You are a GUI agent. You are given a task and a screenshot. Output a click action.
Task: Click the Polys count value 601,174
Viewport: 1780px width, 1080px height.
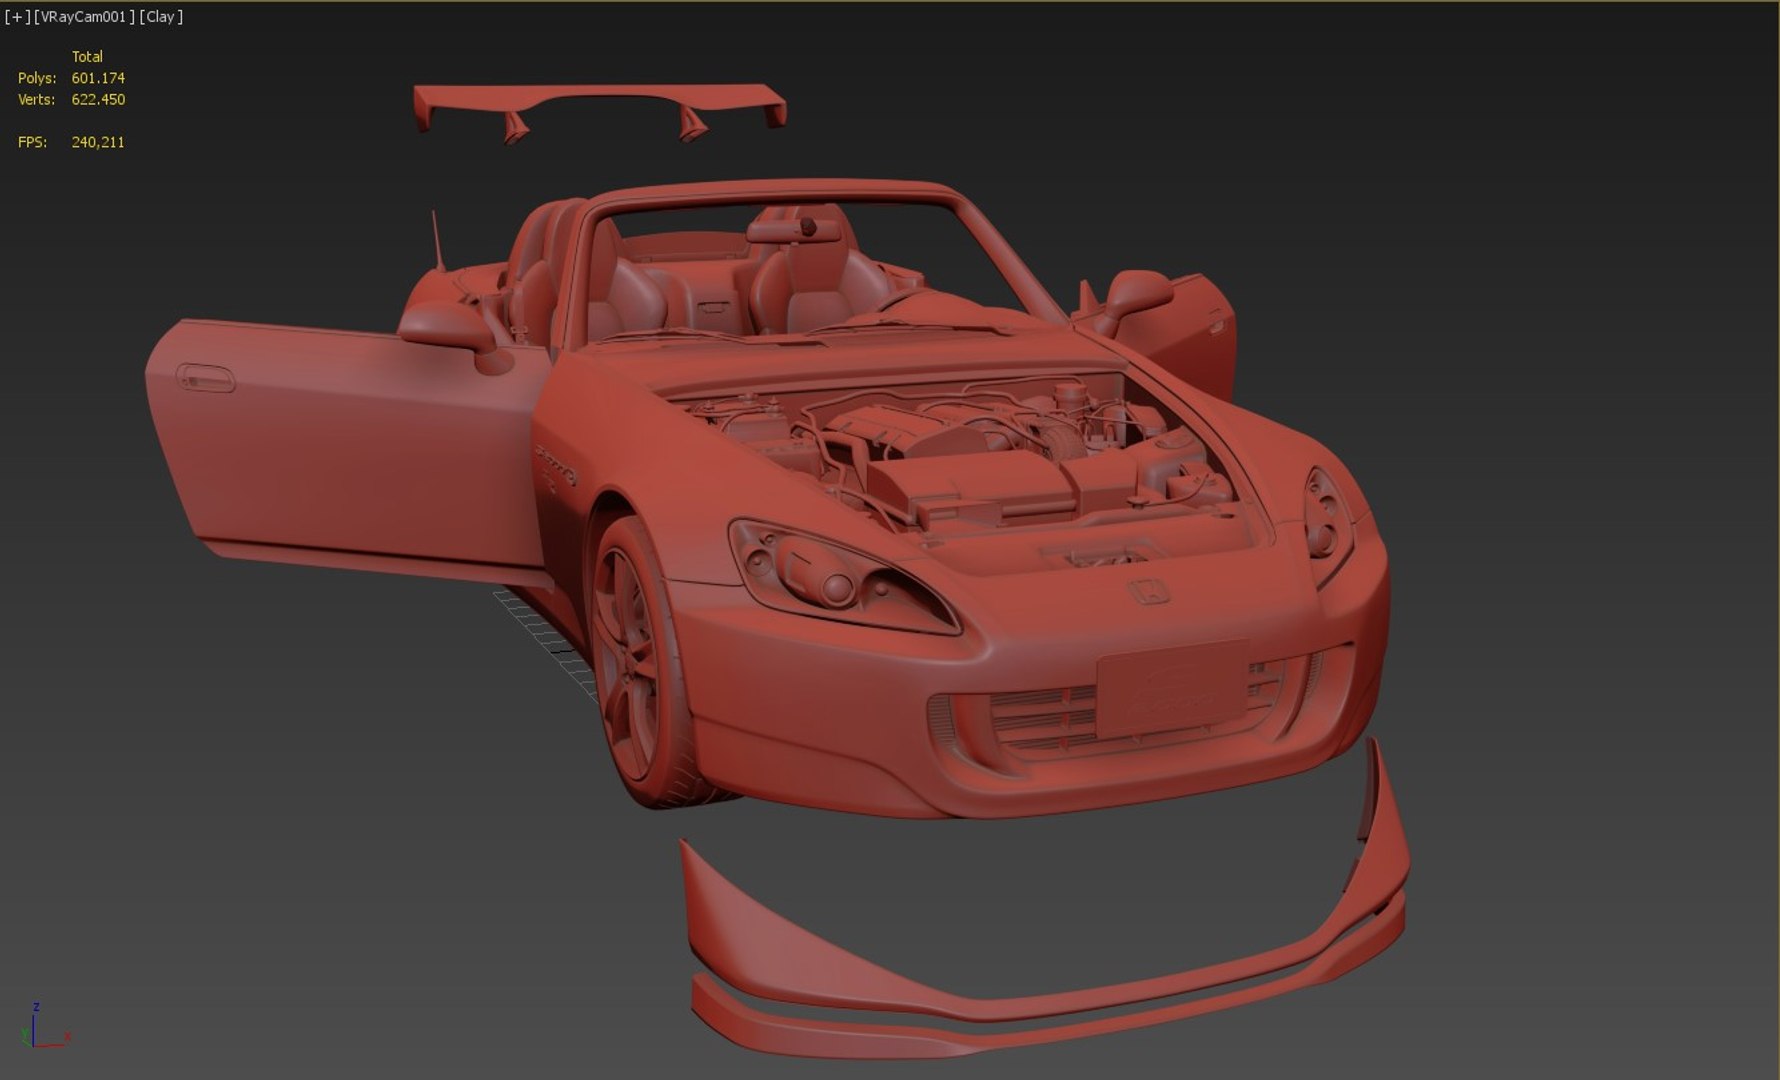(x=98, y=78)
